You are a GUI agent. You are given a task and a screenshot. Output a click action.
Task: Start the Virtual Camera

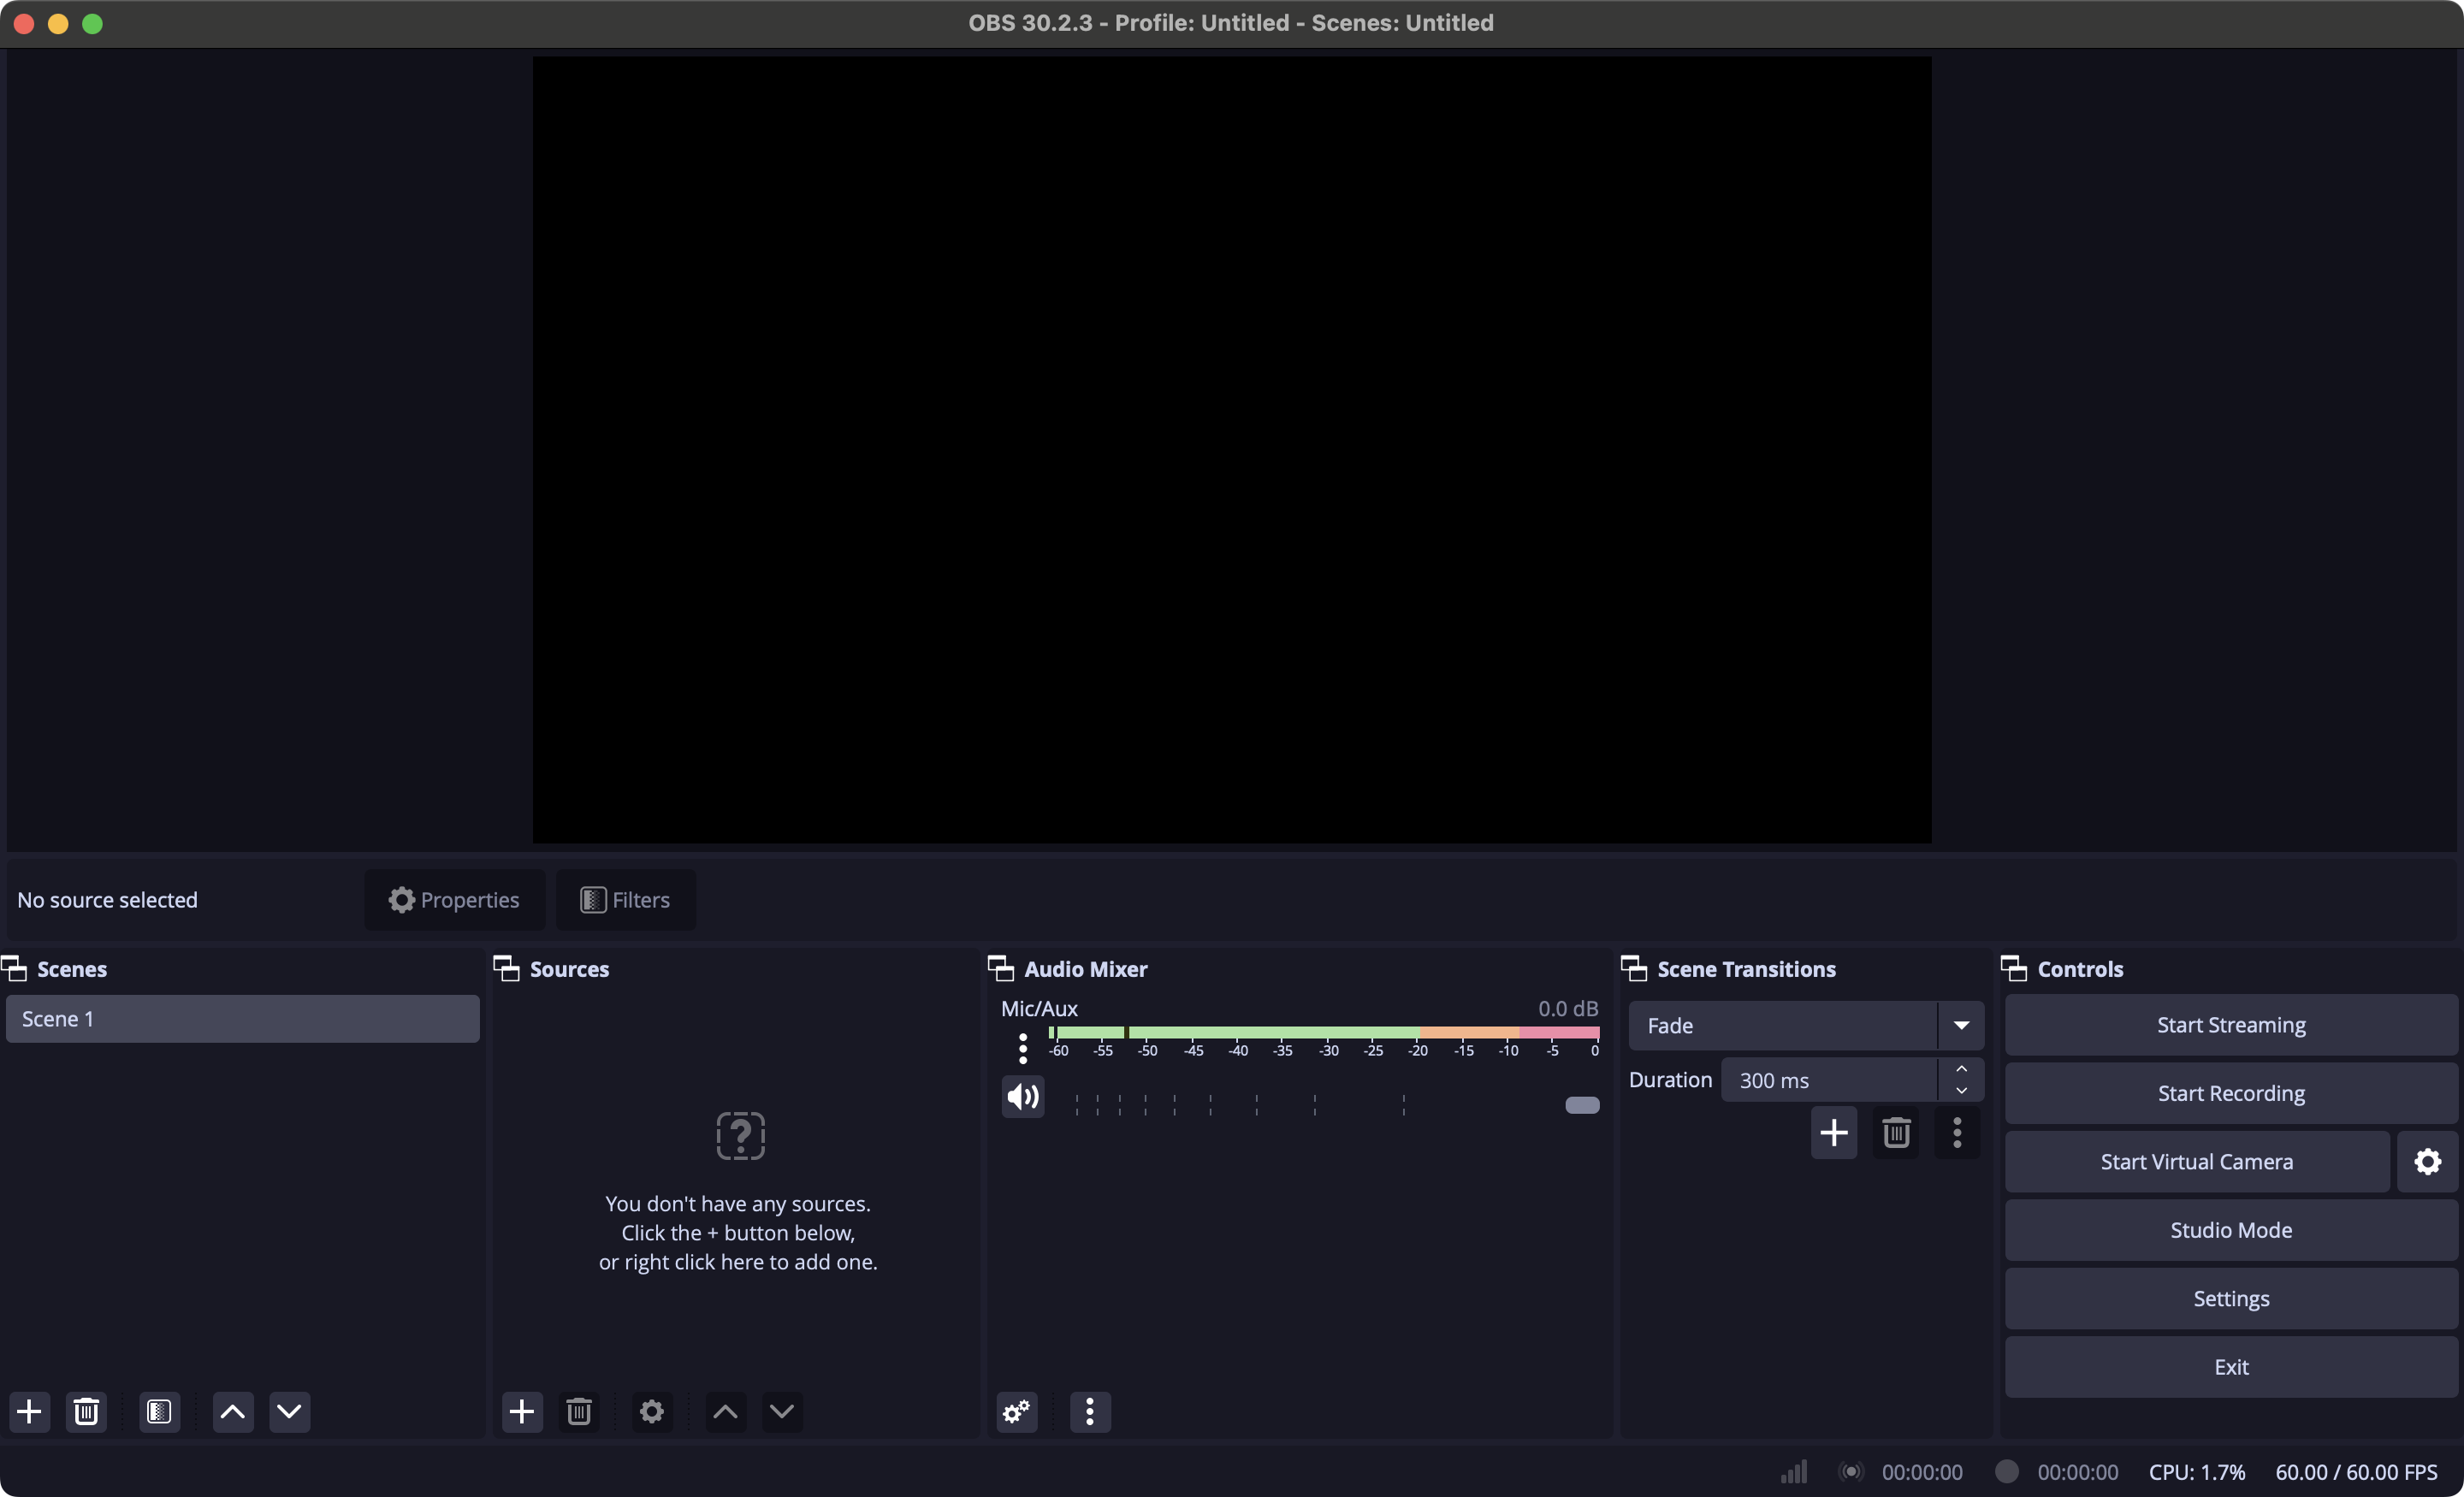coord(2196,1161)
